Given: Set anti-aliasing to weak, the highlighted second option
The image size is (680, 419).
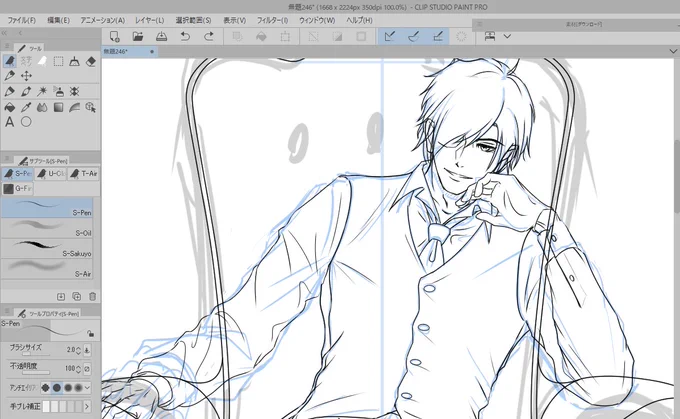Looking at the screenshot, I should [x=57, y=388].
